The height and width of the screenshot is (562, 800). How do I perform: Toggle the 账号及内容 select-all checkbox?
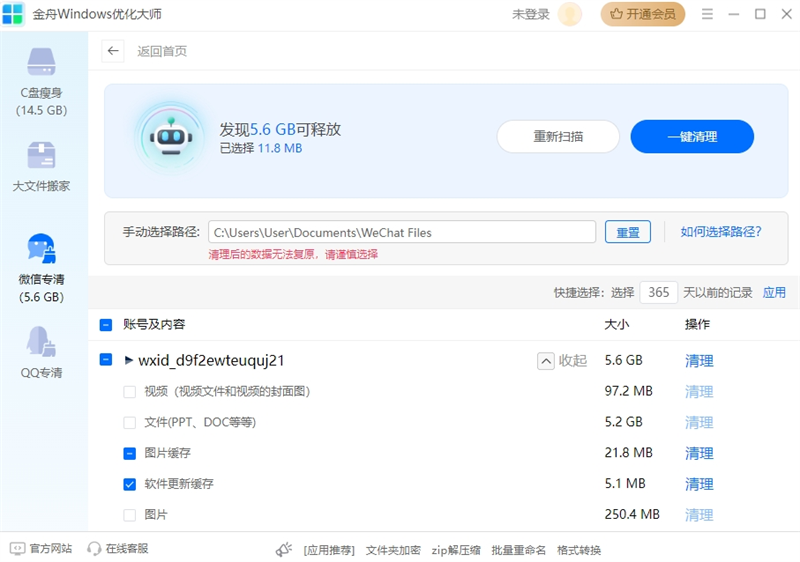click(106, 325)
